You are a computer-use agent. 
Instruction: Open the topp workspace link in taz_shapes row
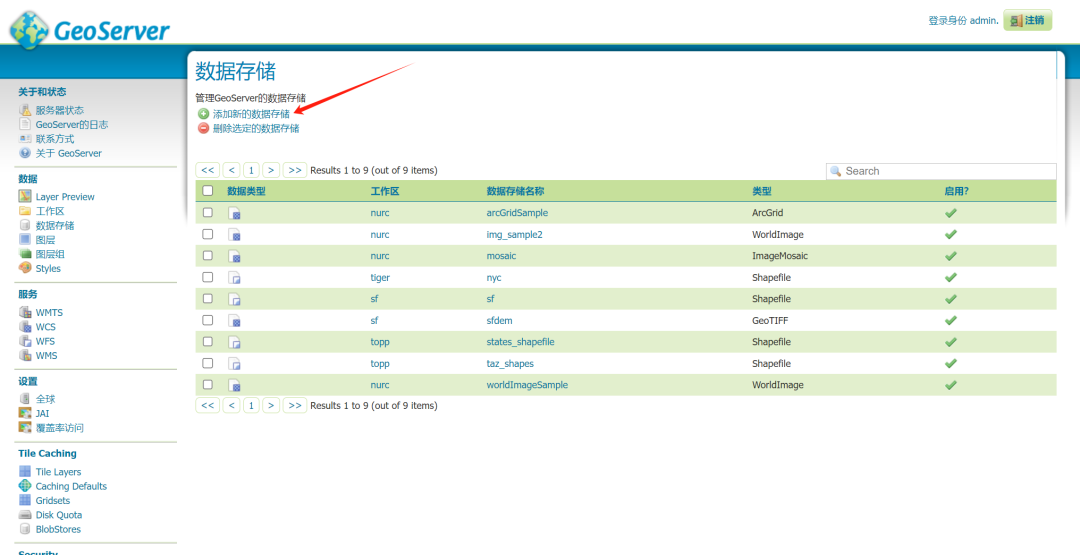tap(380, 363)
